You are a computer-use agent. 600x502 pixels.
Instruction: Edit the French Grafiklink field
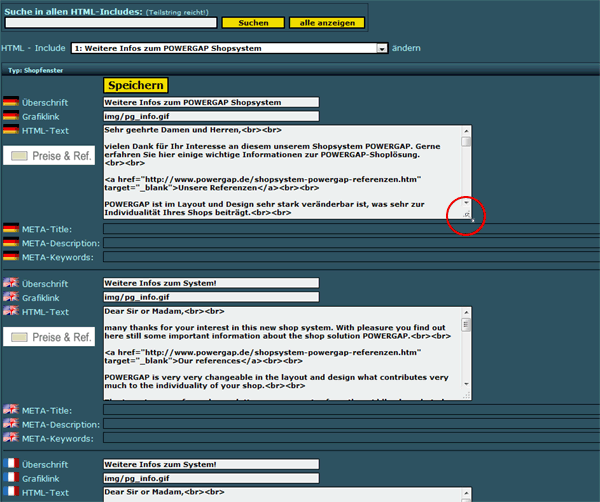click(211, 478)
